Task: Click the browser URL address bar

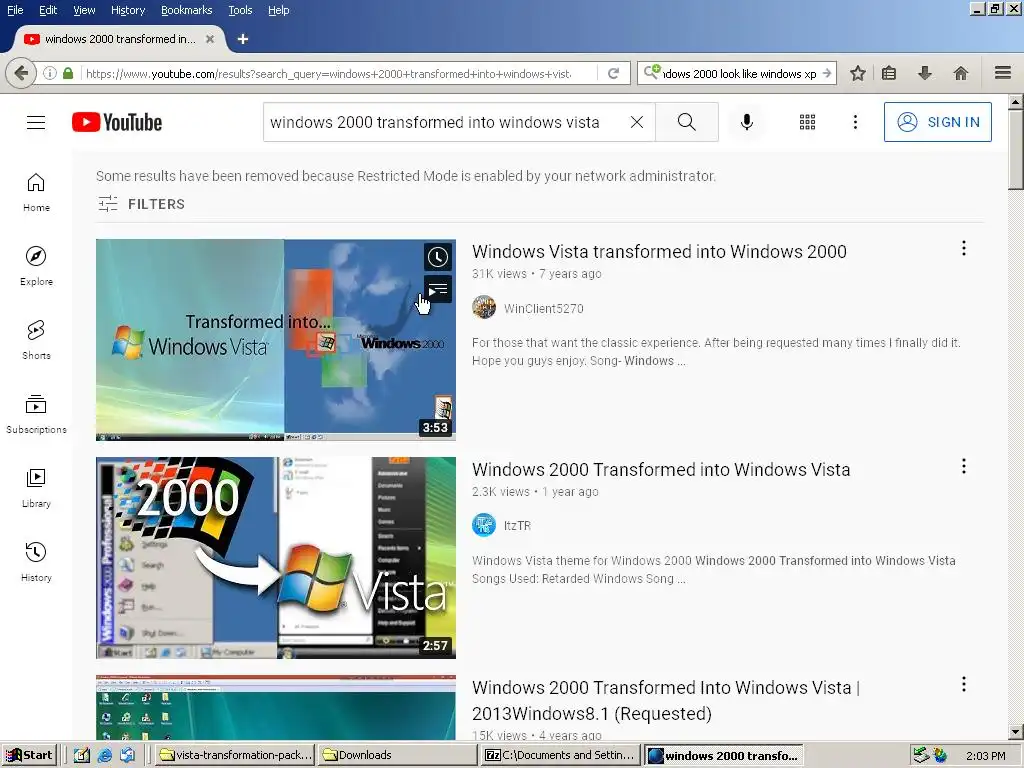Action: (x=328, y=73)
